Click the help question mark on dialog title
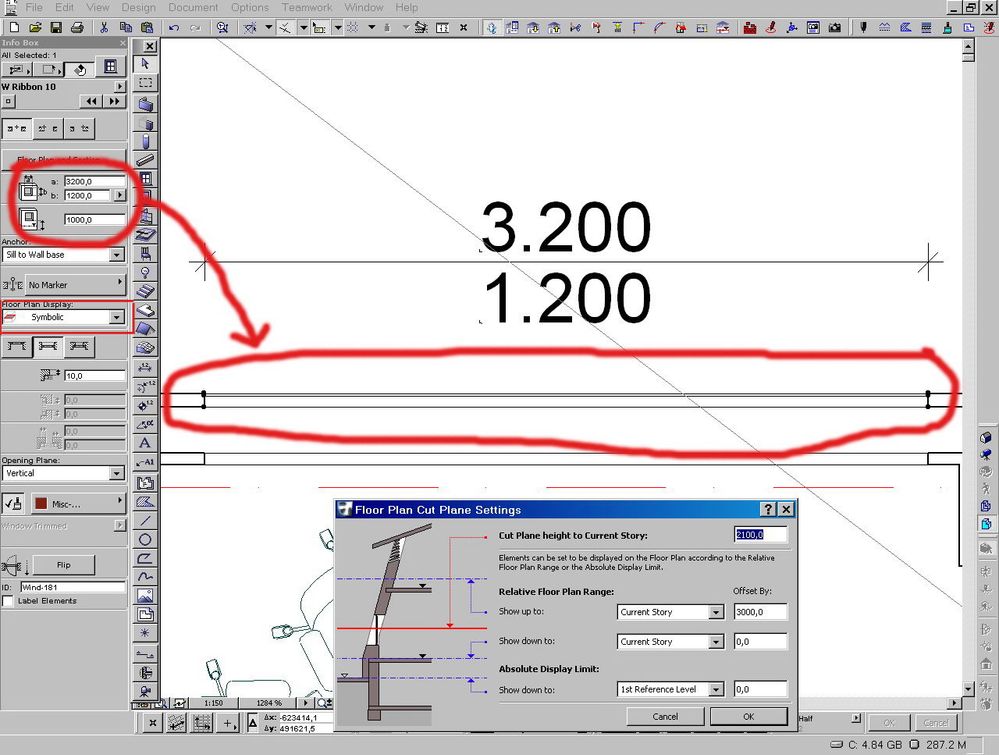Screen dimensions: 999x755 click(768, 509)
